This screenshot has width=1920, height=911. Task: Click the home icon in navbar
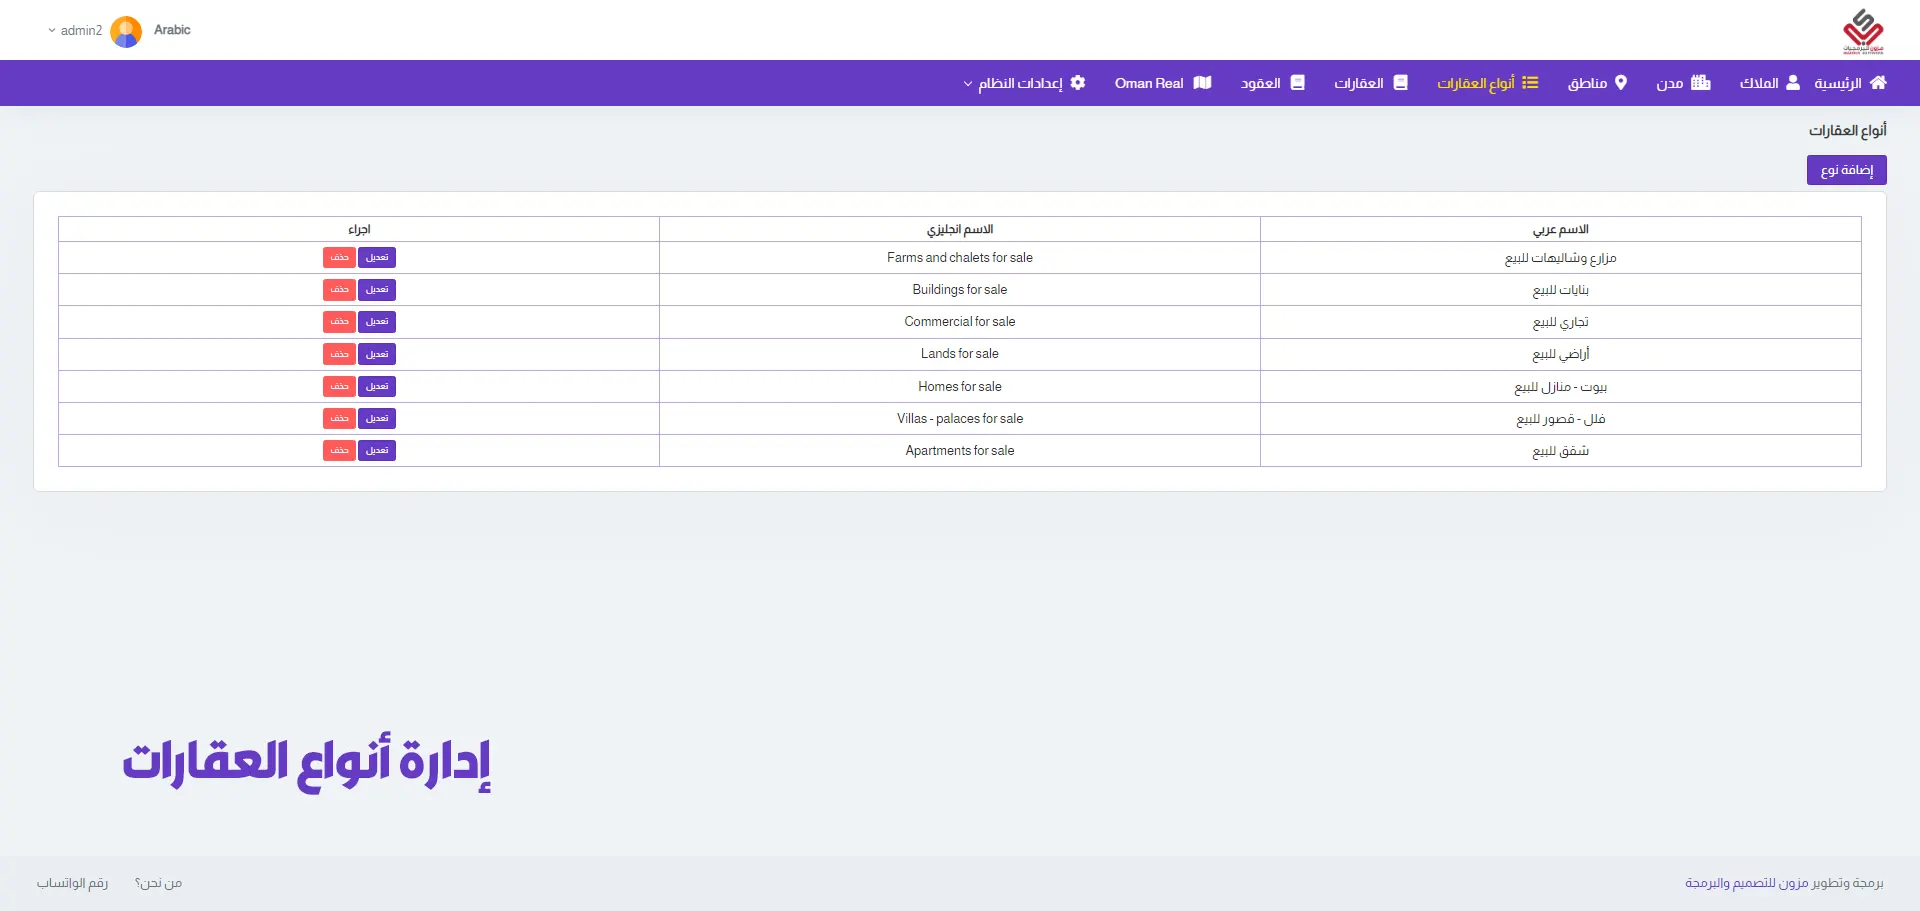click(1878, 83)
